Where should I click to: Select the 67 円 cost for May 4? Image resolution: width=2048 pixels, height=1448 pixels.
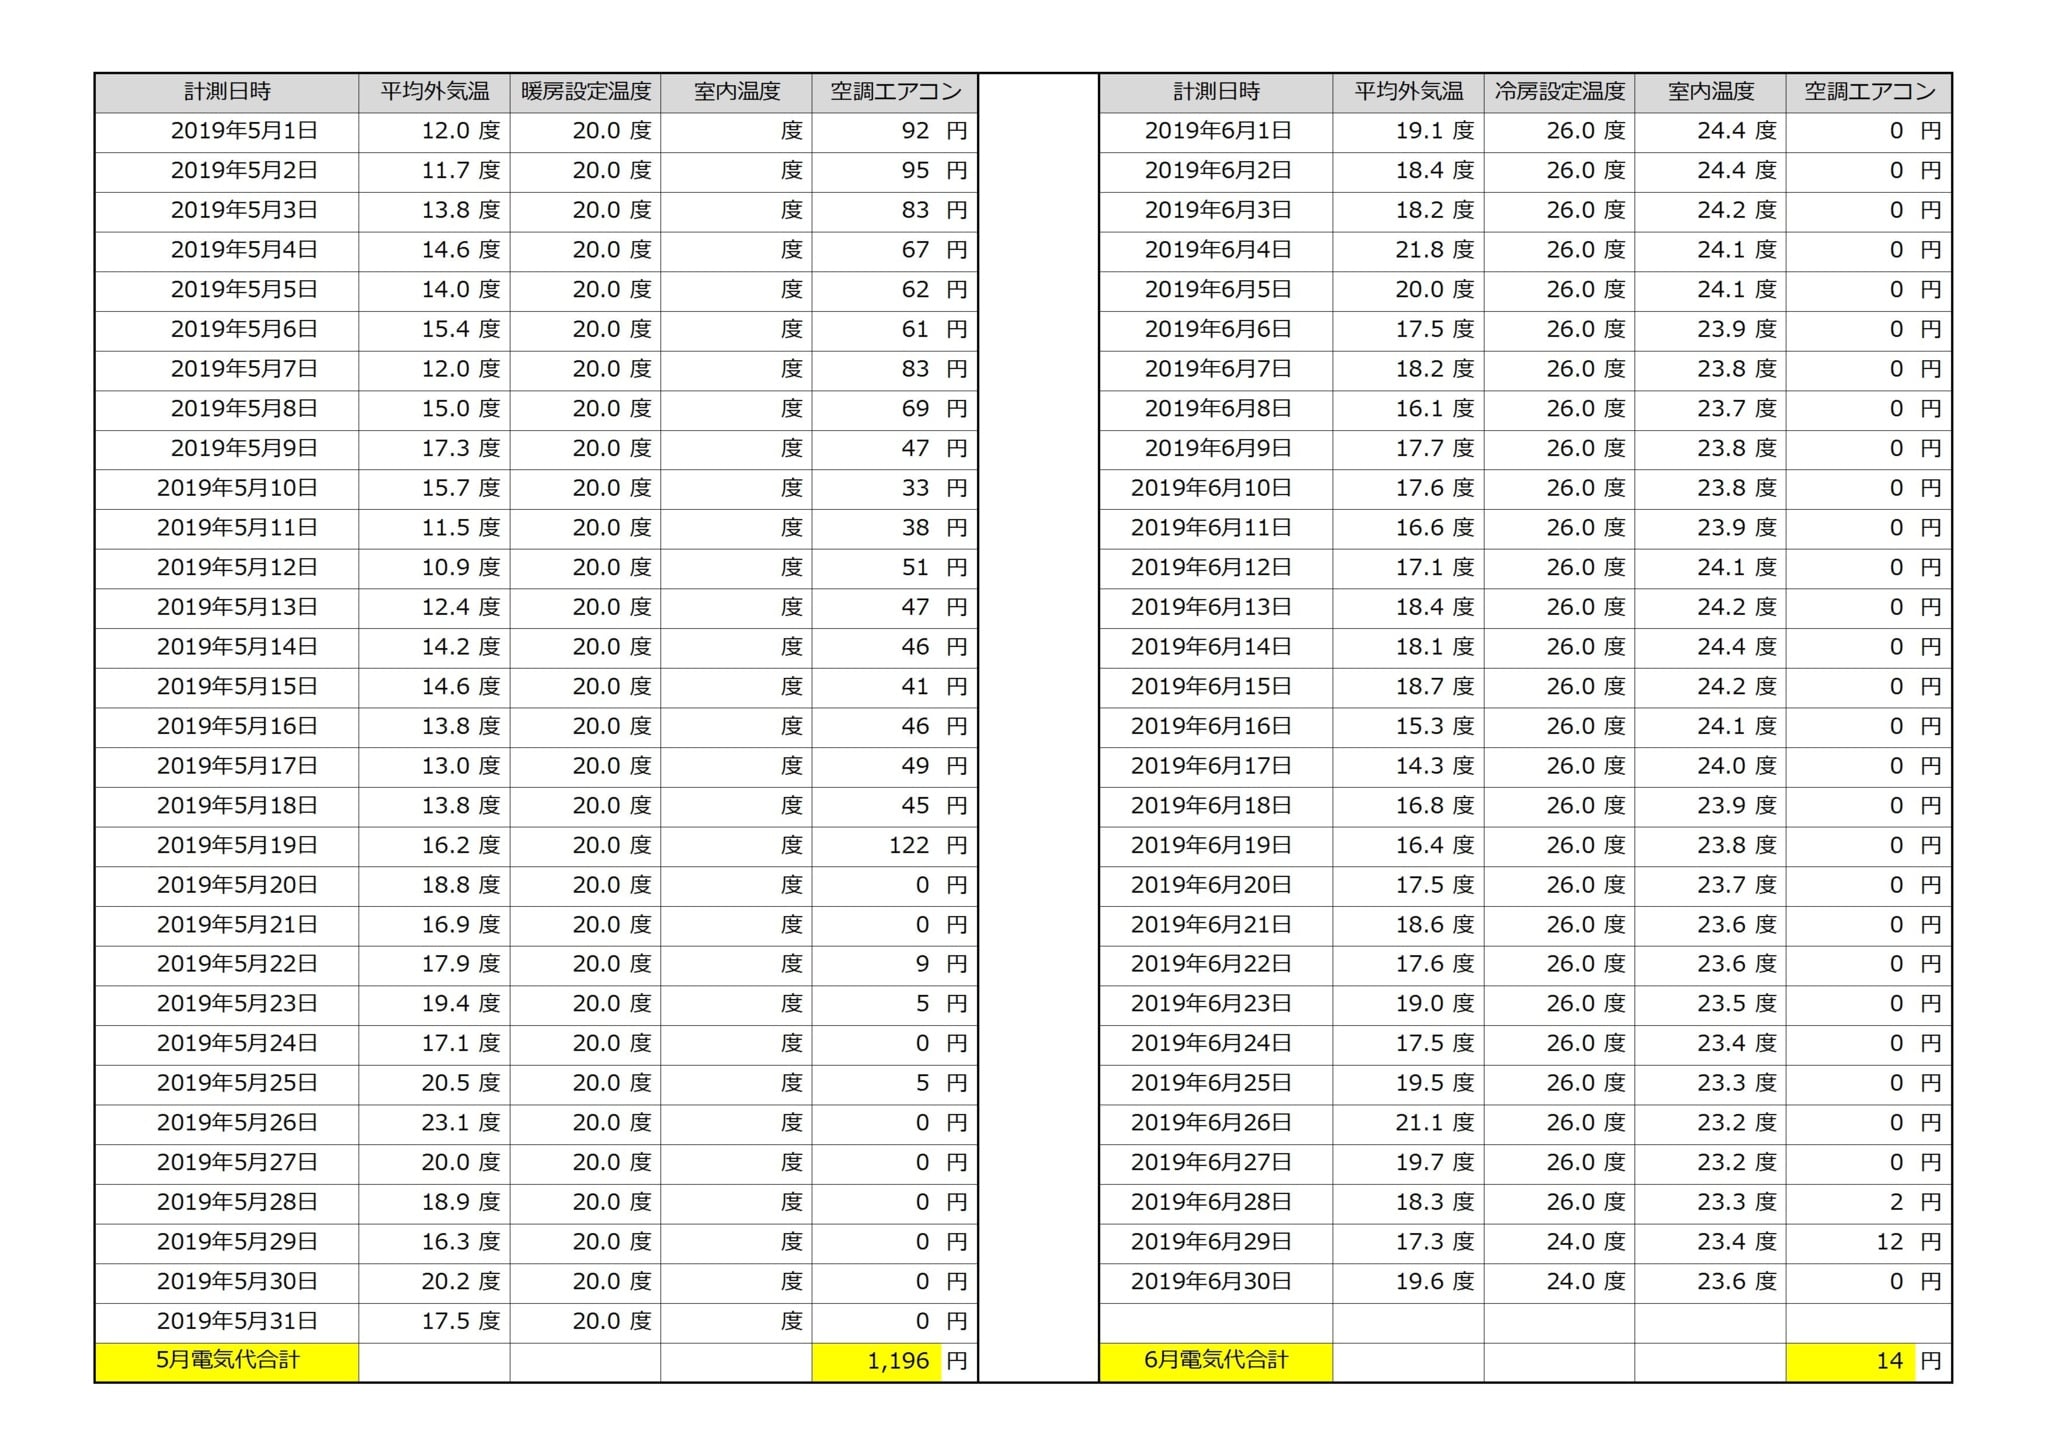(894, 251)
